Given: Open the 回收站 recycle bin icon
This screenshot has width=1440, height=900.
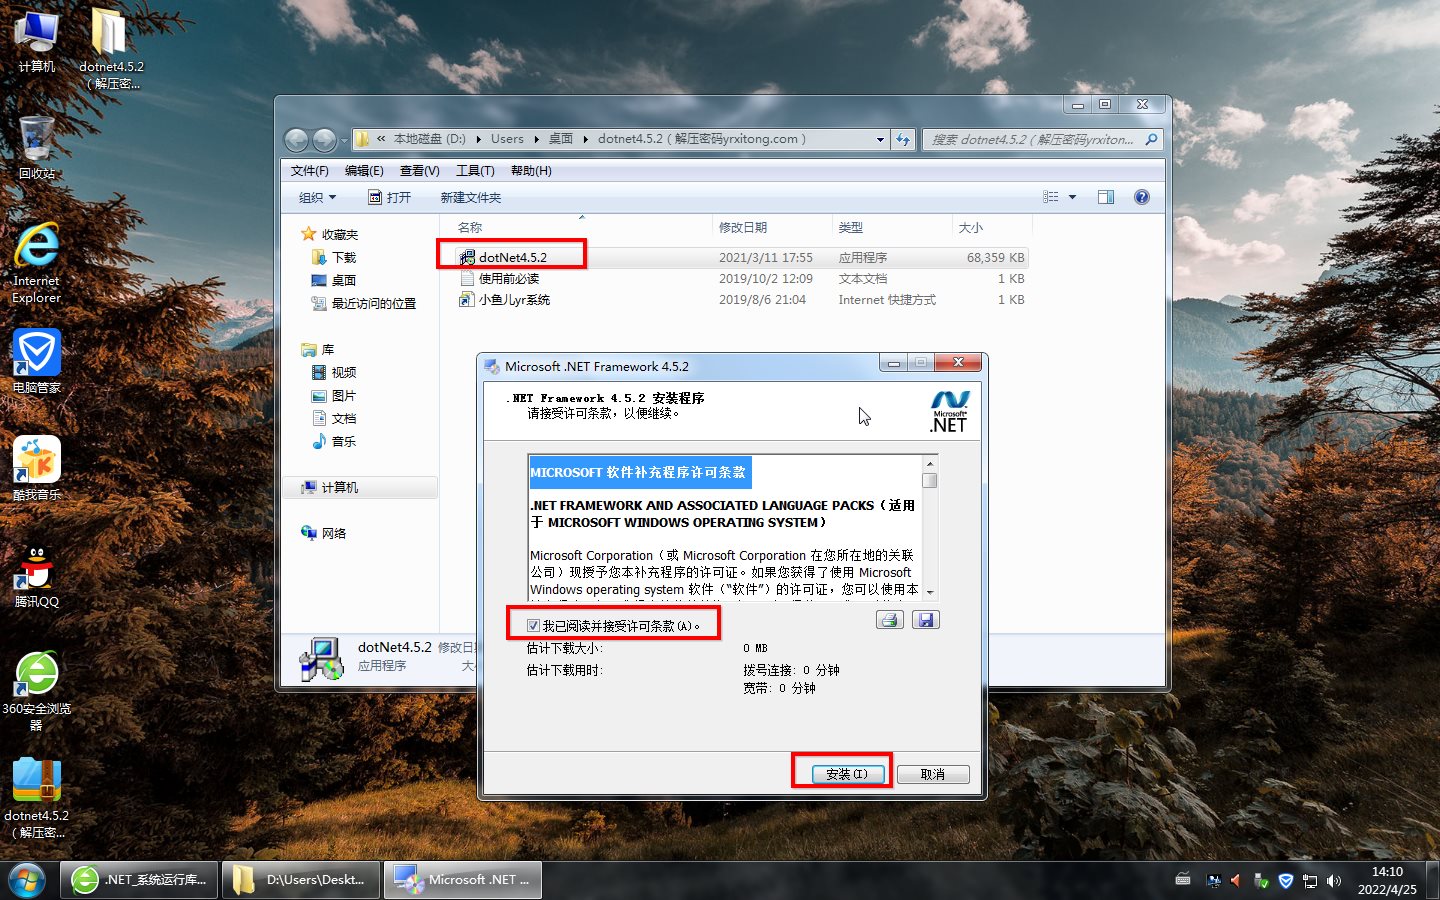Looking at the screenshot, I should (37, 146).
